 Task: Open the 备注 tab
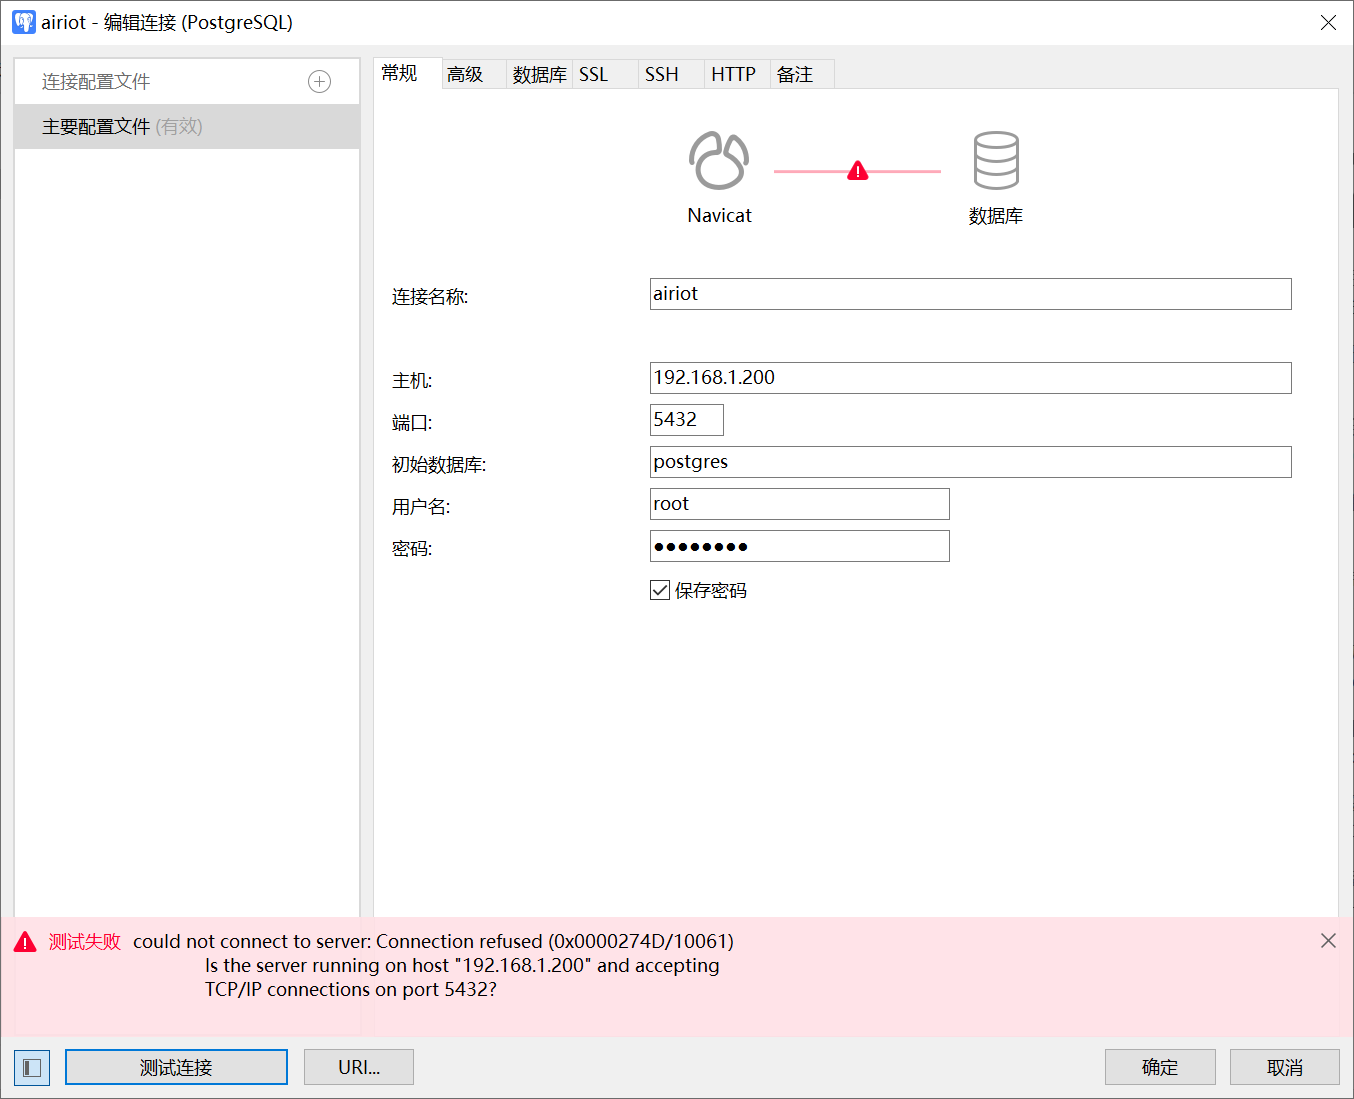pos(795,75)
